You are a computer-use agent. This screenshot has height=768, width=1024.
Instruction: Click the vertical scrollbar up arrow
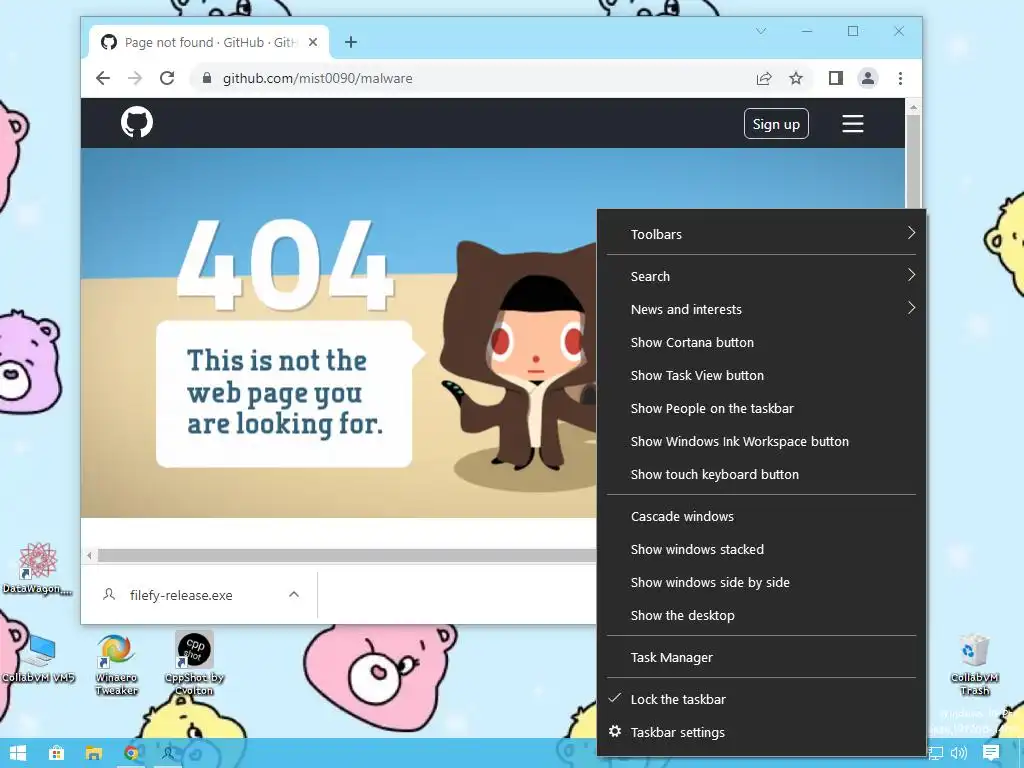coord(913,107)
